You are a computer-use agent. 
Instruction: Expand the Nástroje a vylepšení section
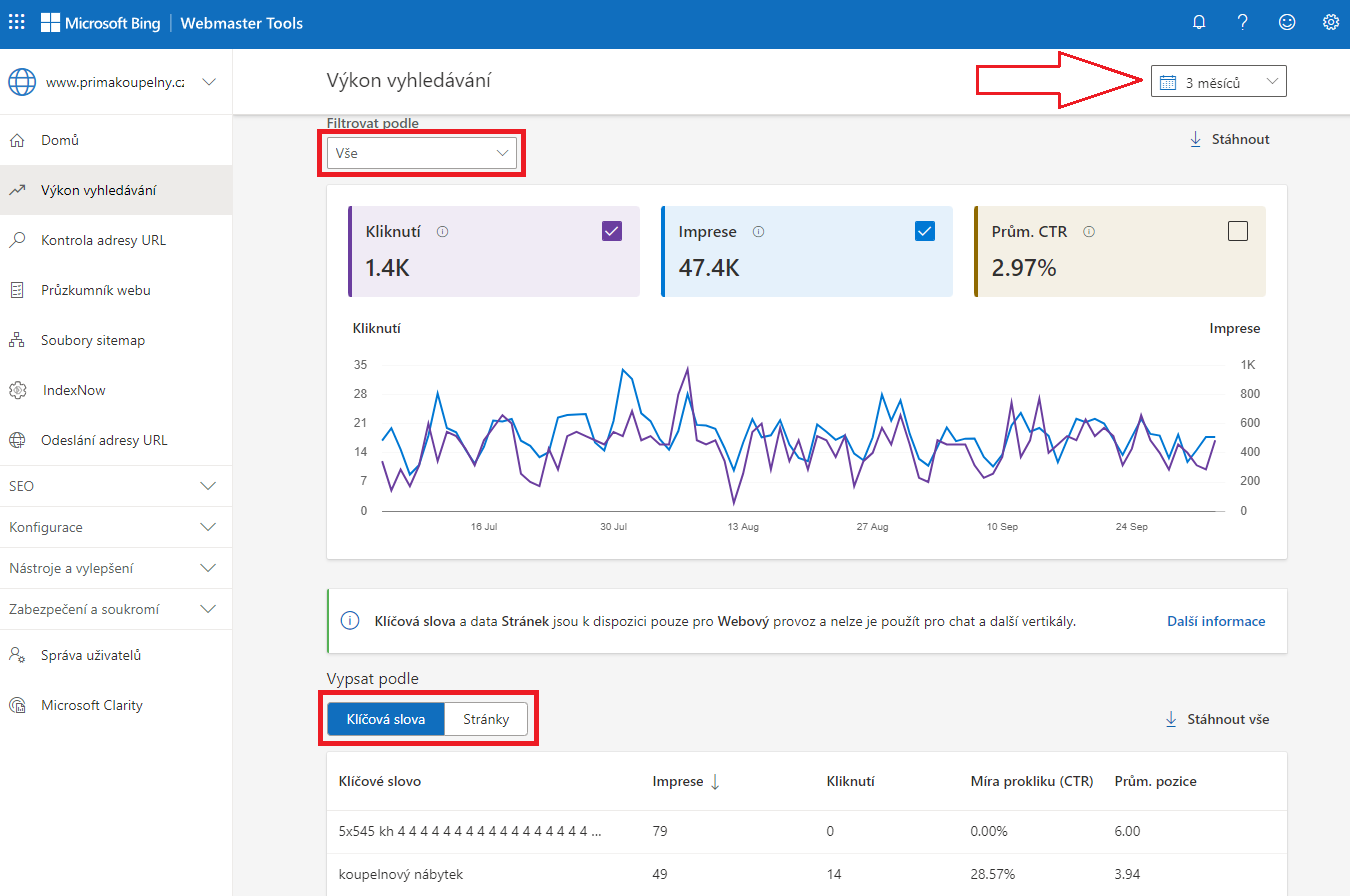[x=116, y=568]
